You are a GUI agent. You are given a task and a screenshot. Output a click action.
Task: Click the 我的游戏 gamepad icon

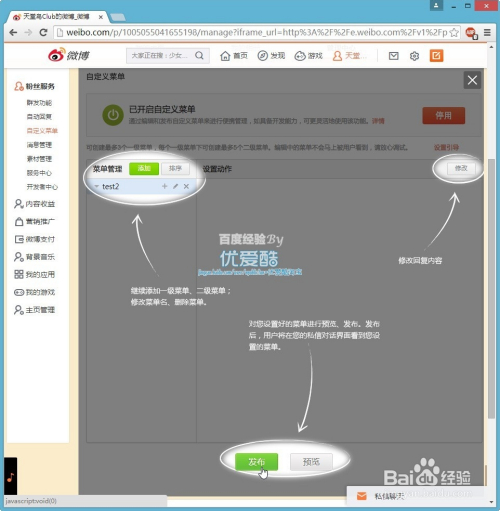[x=19, y=292]
